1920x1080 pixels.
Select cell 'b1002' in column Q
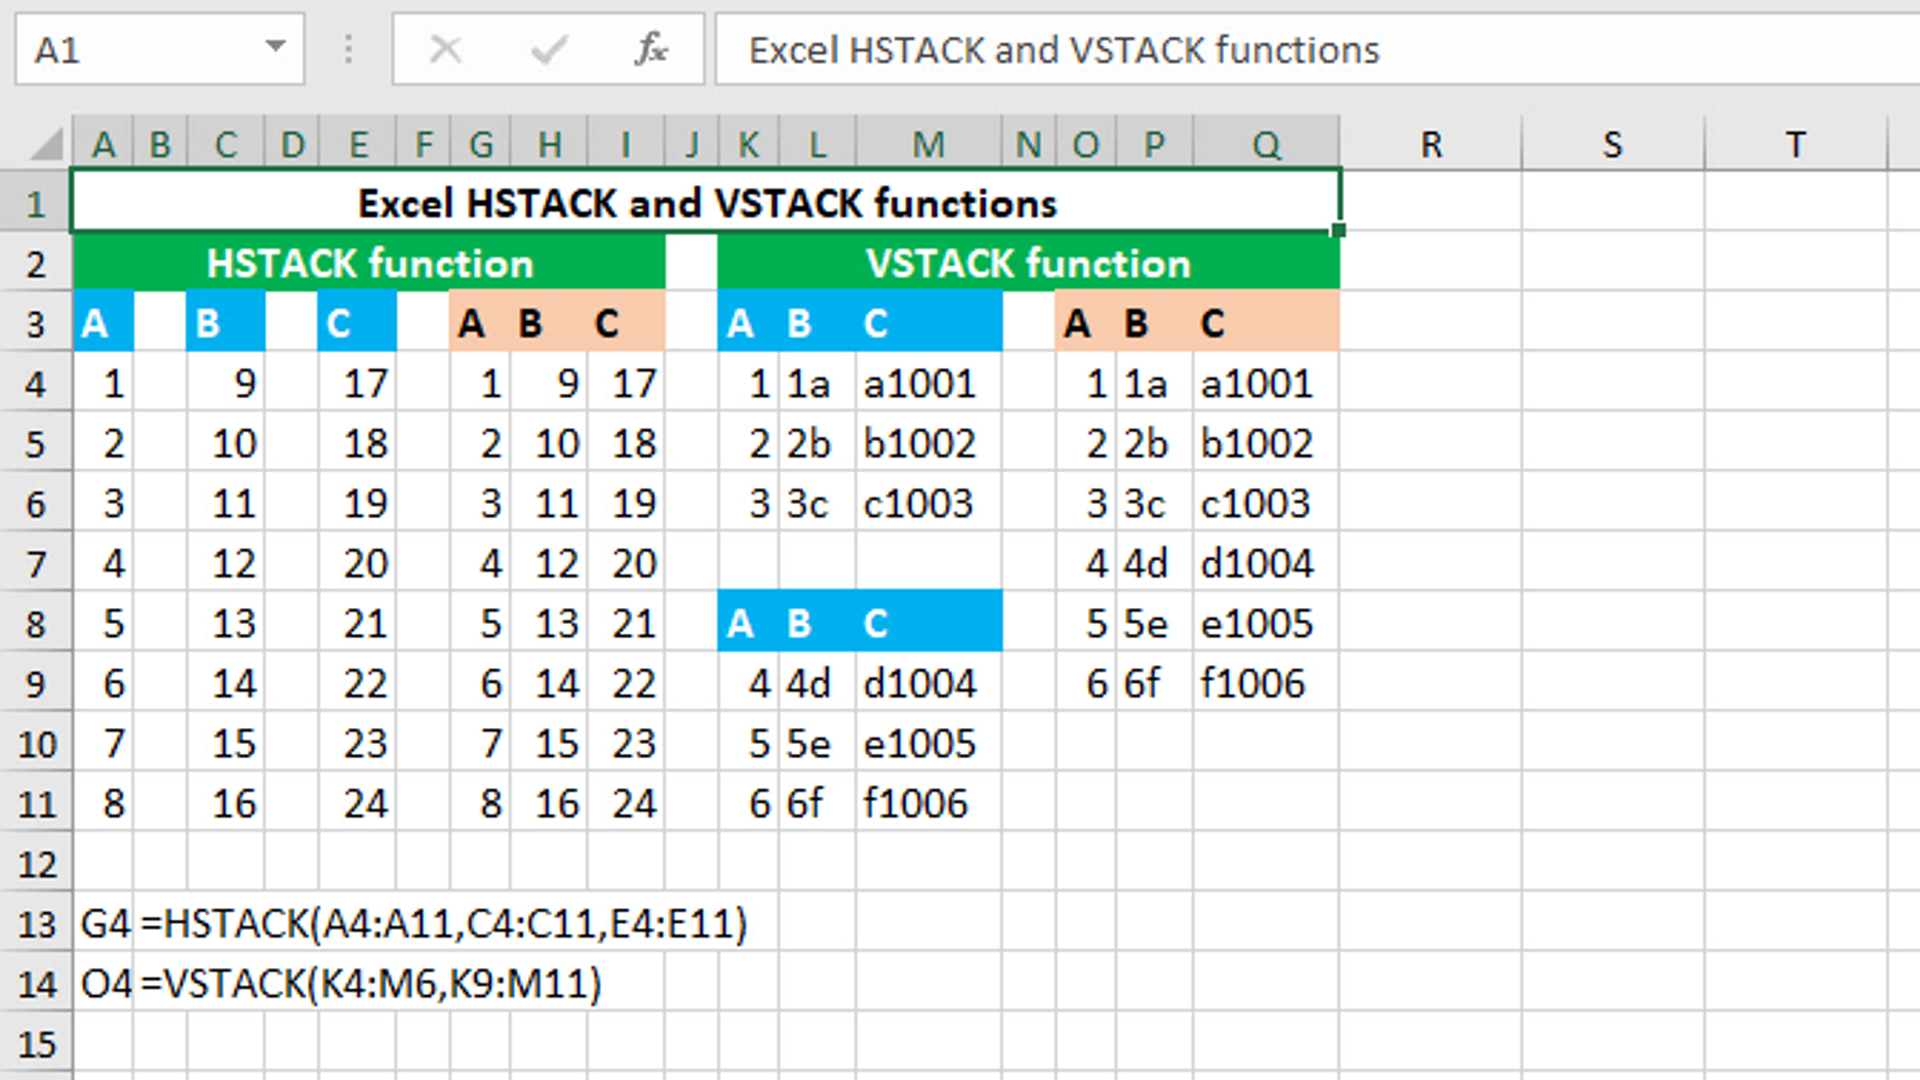pos(1266,443)
